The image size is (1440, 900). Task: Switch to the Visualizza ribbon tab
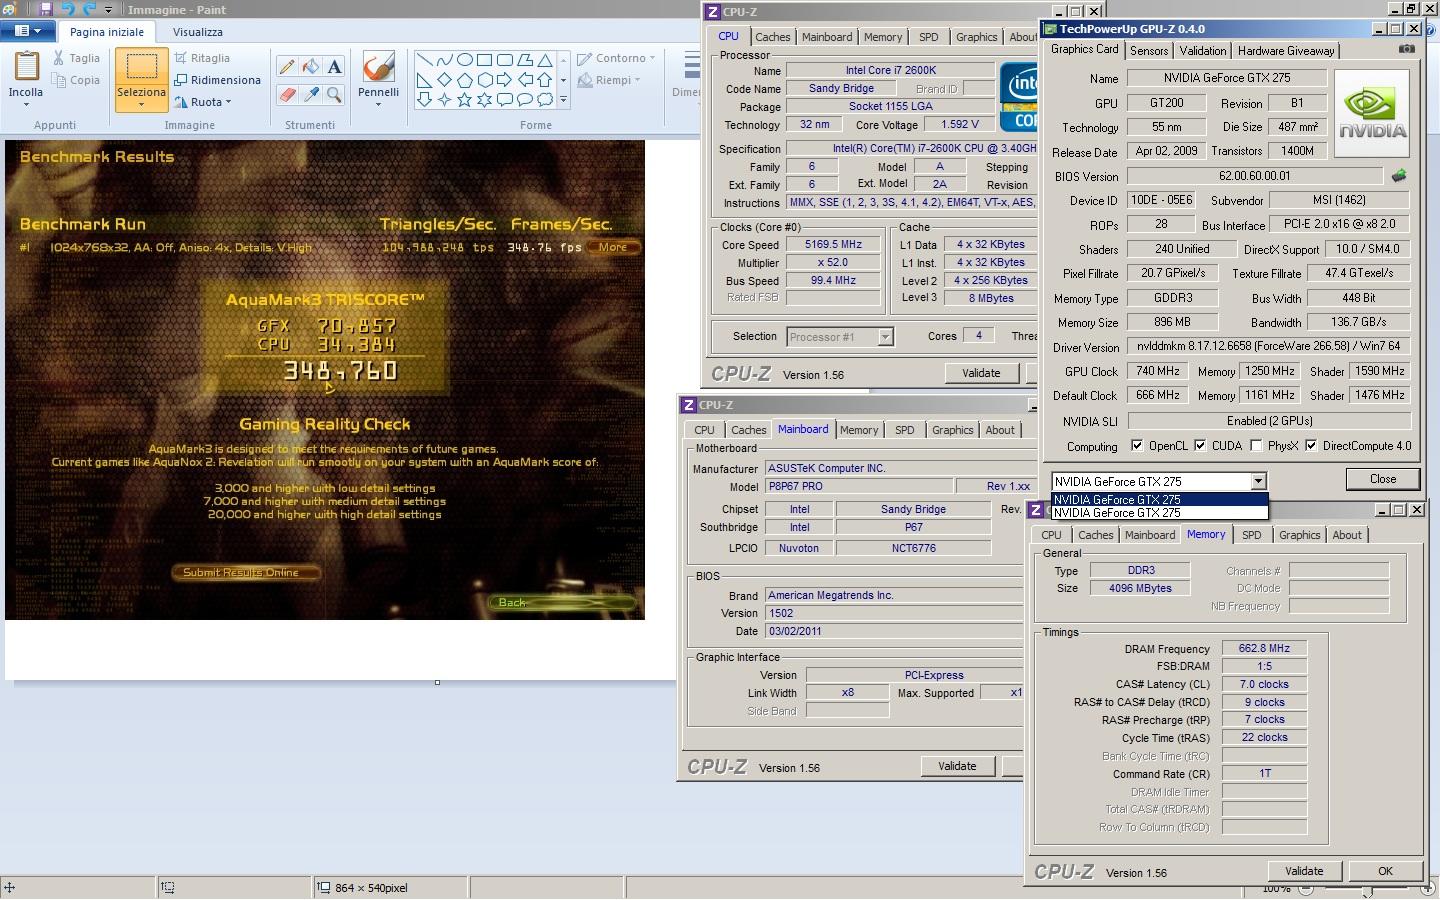197,32
